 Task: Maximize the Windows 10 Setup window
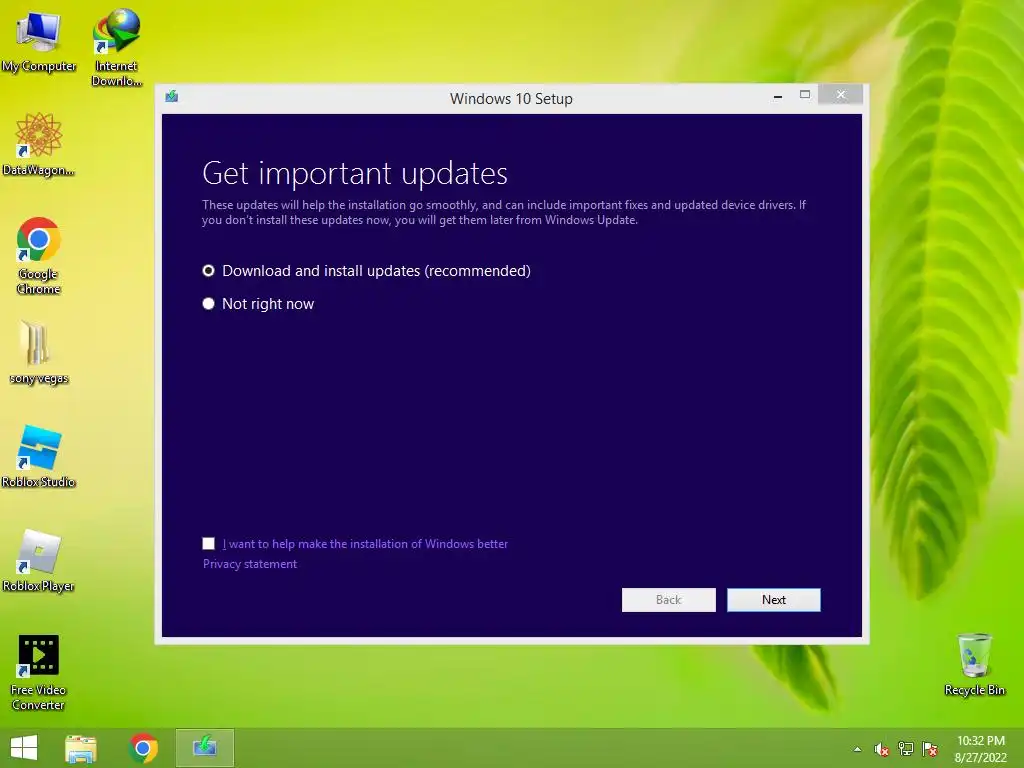point(805,95)
